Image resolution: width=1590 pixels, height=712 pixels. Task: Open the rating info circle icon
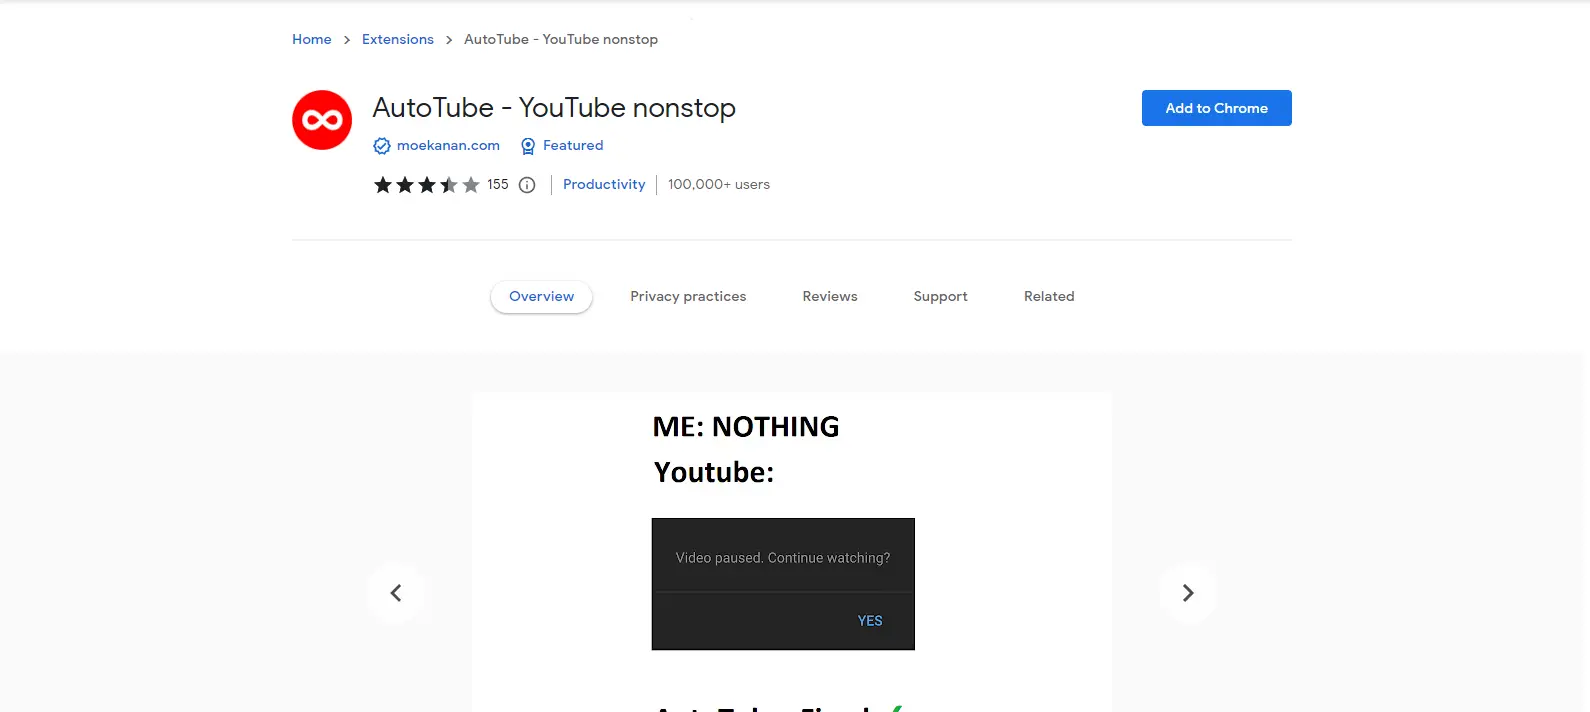point(527,185)
